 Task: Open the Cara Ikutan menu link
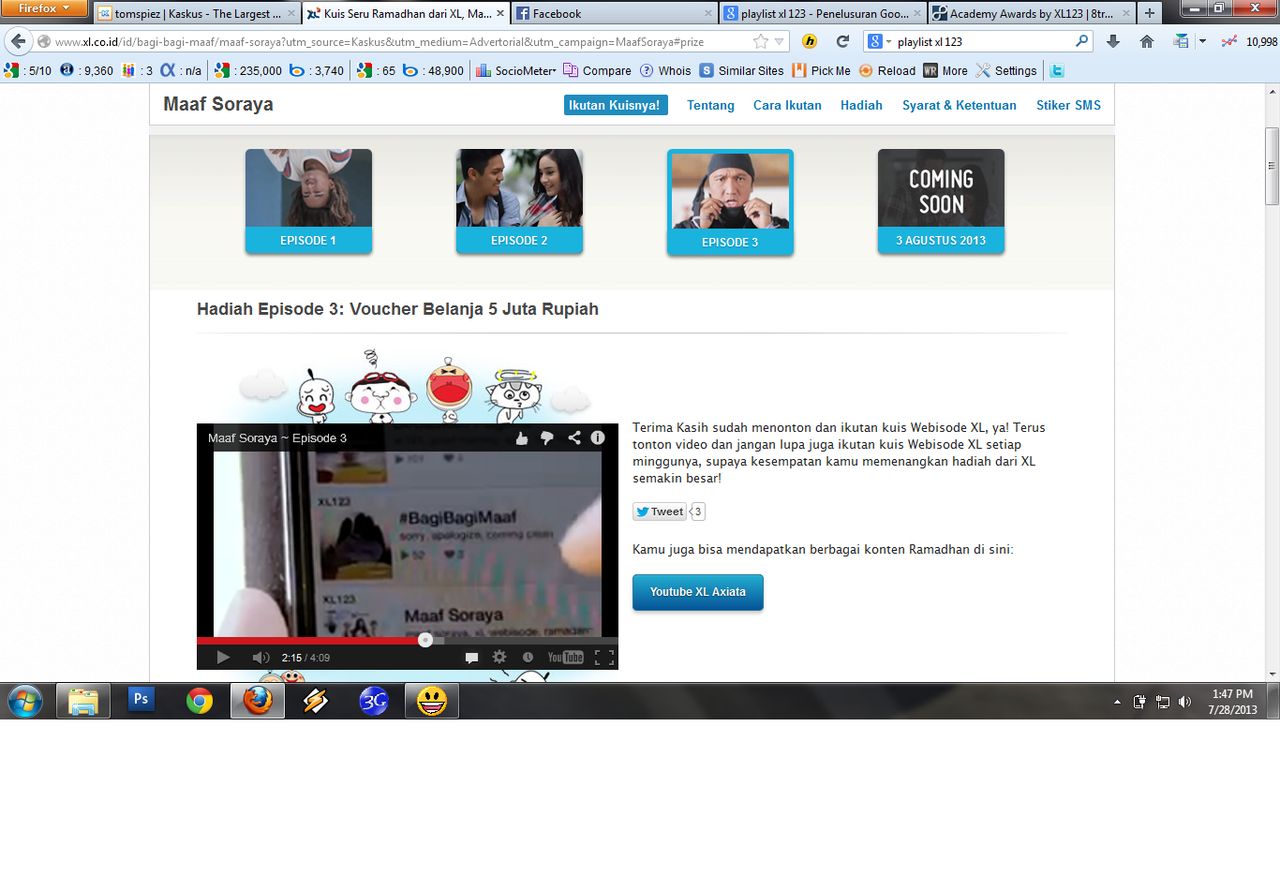pyautogui.click(x=787, y=105)
